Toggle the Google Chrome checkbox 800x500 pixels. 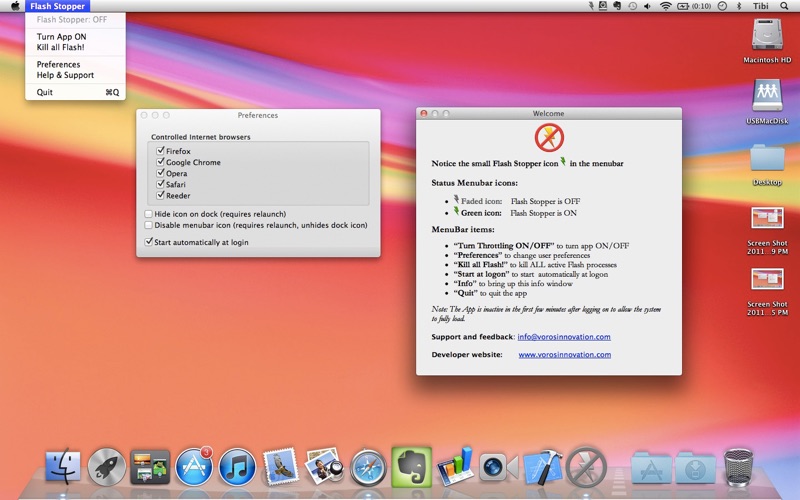point(160,162)
